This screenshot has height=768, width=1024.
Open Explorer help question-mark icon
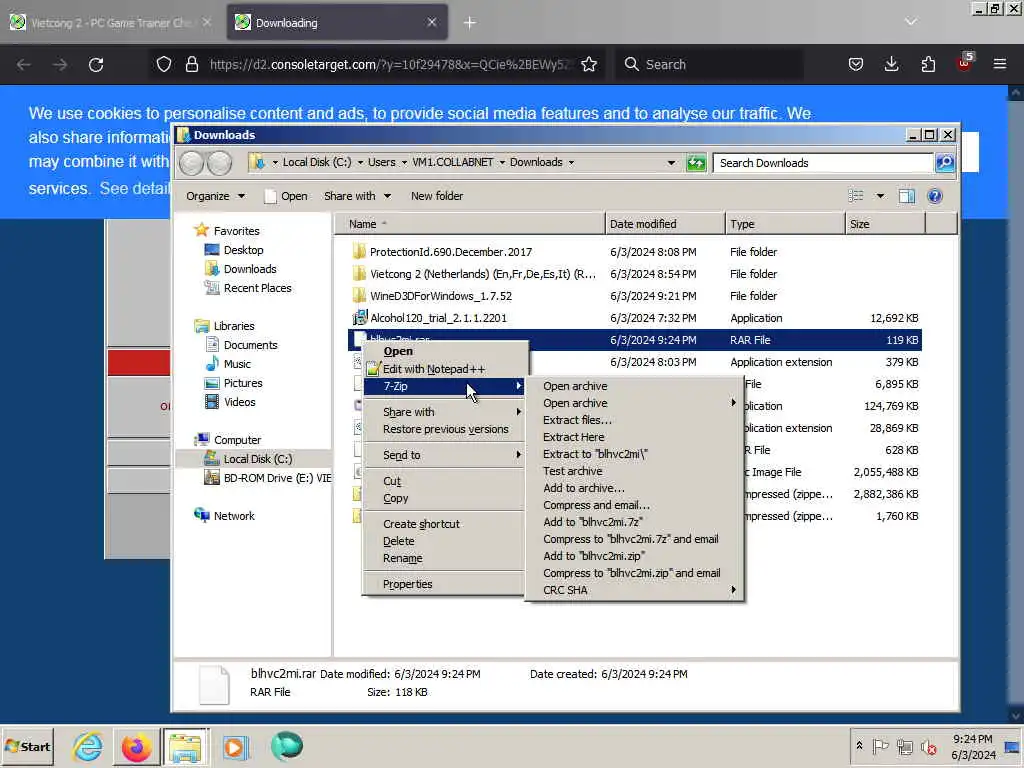(x=935, y=196)
